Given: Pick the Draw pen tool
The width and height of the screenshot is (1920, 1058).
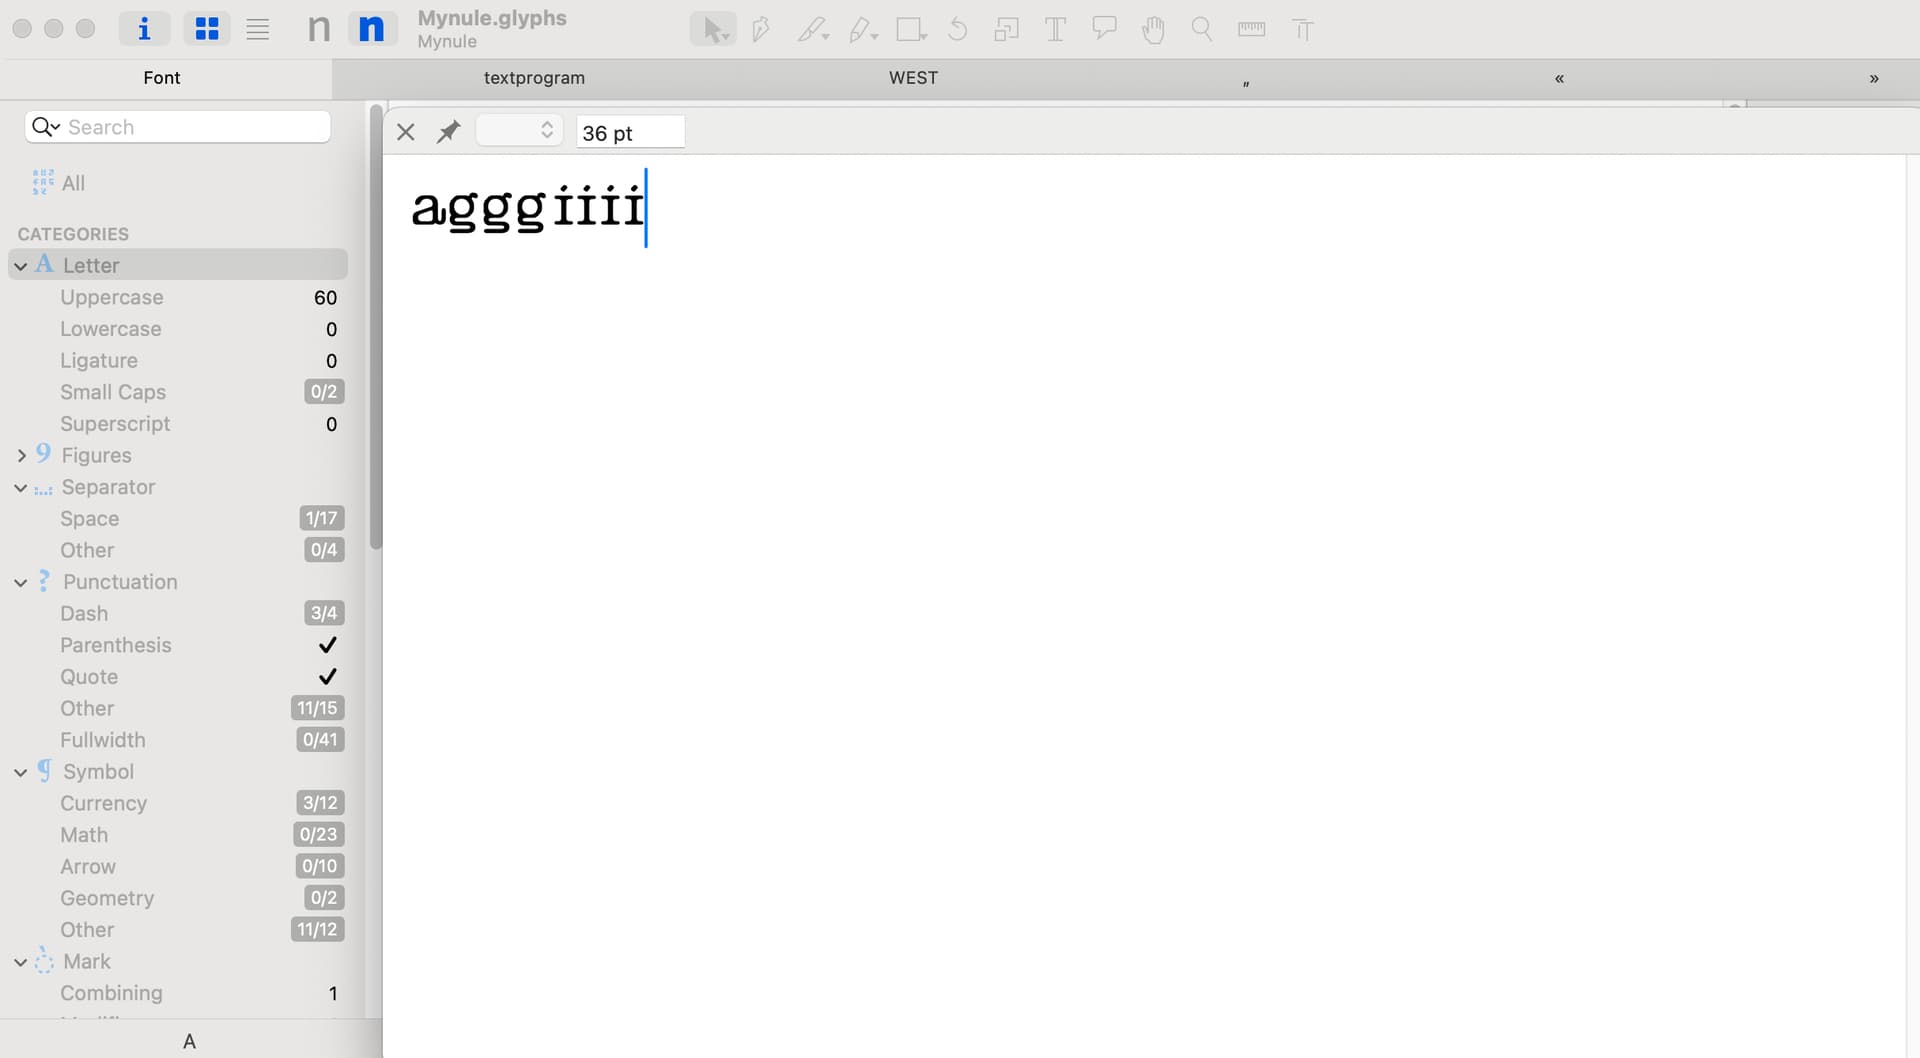Looking at the screenshot, I should 761,30.
